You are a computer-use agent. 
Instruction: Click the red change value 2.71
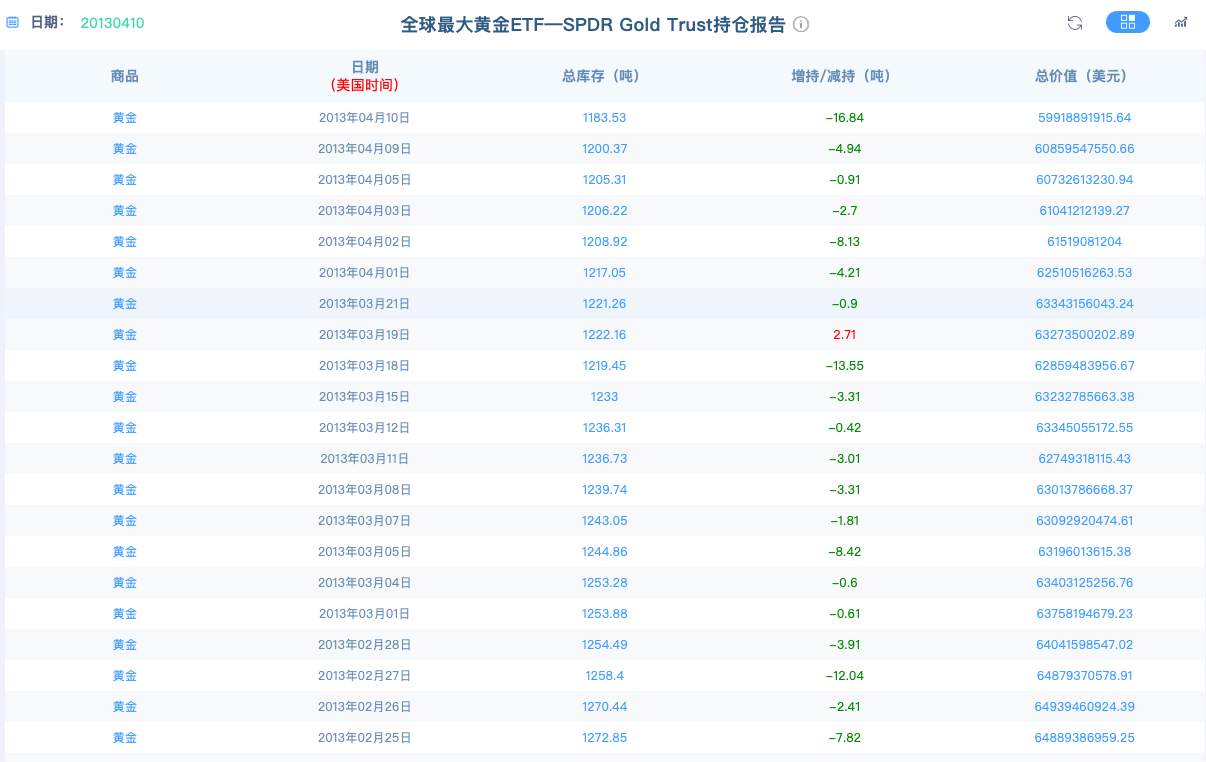coord(844,335)
